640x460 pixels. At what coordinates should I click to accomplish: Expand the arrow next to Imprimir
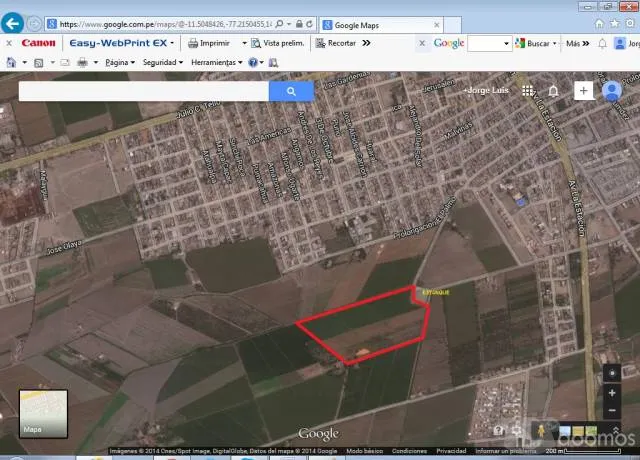pos(244,43)
